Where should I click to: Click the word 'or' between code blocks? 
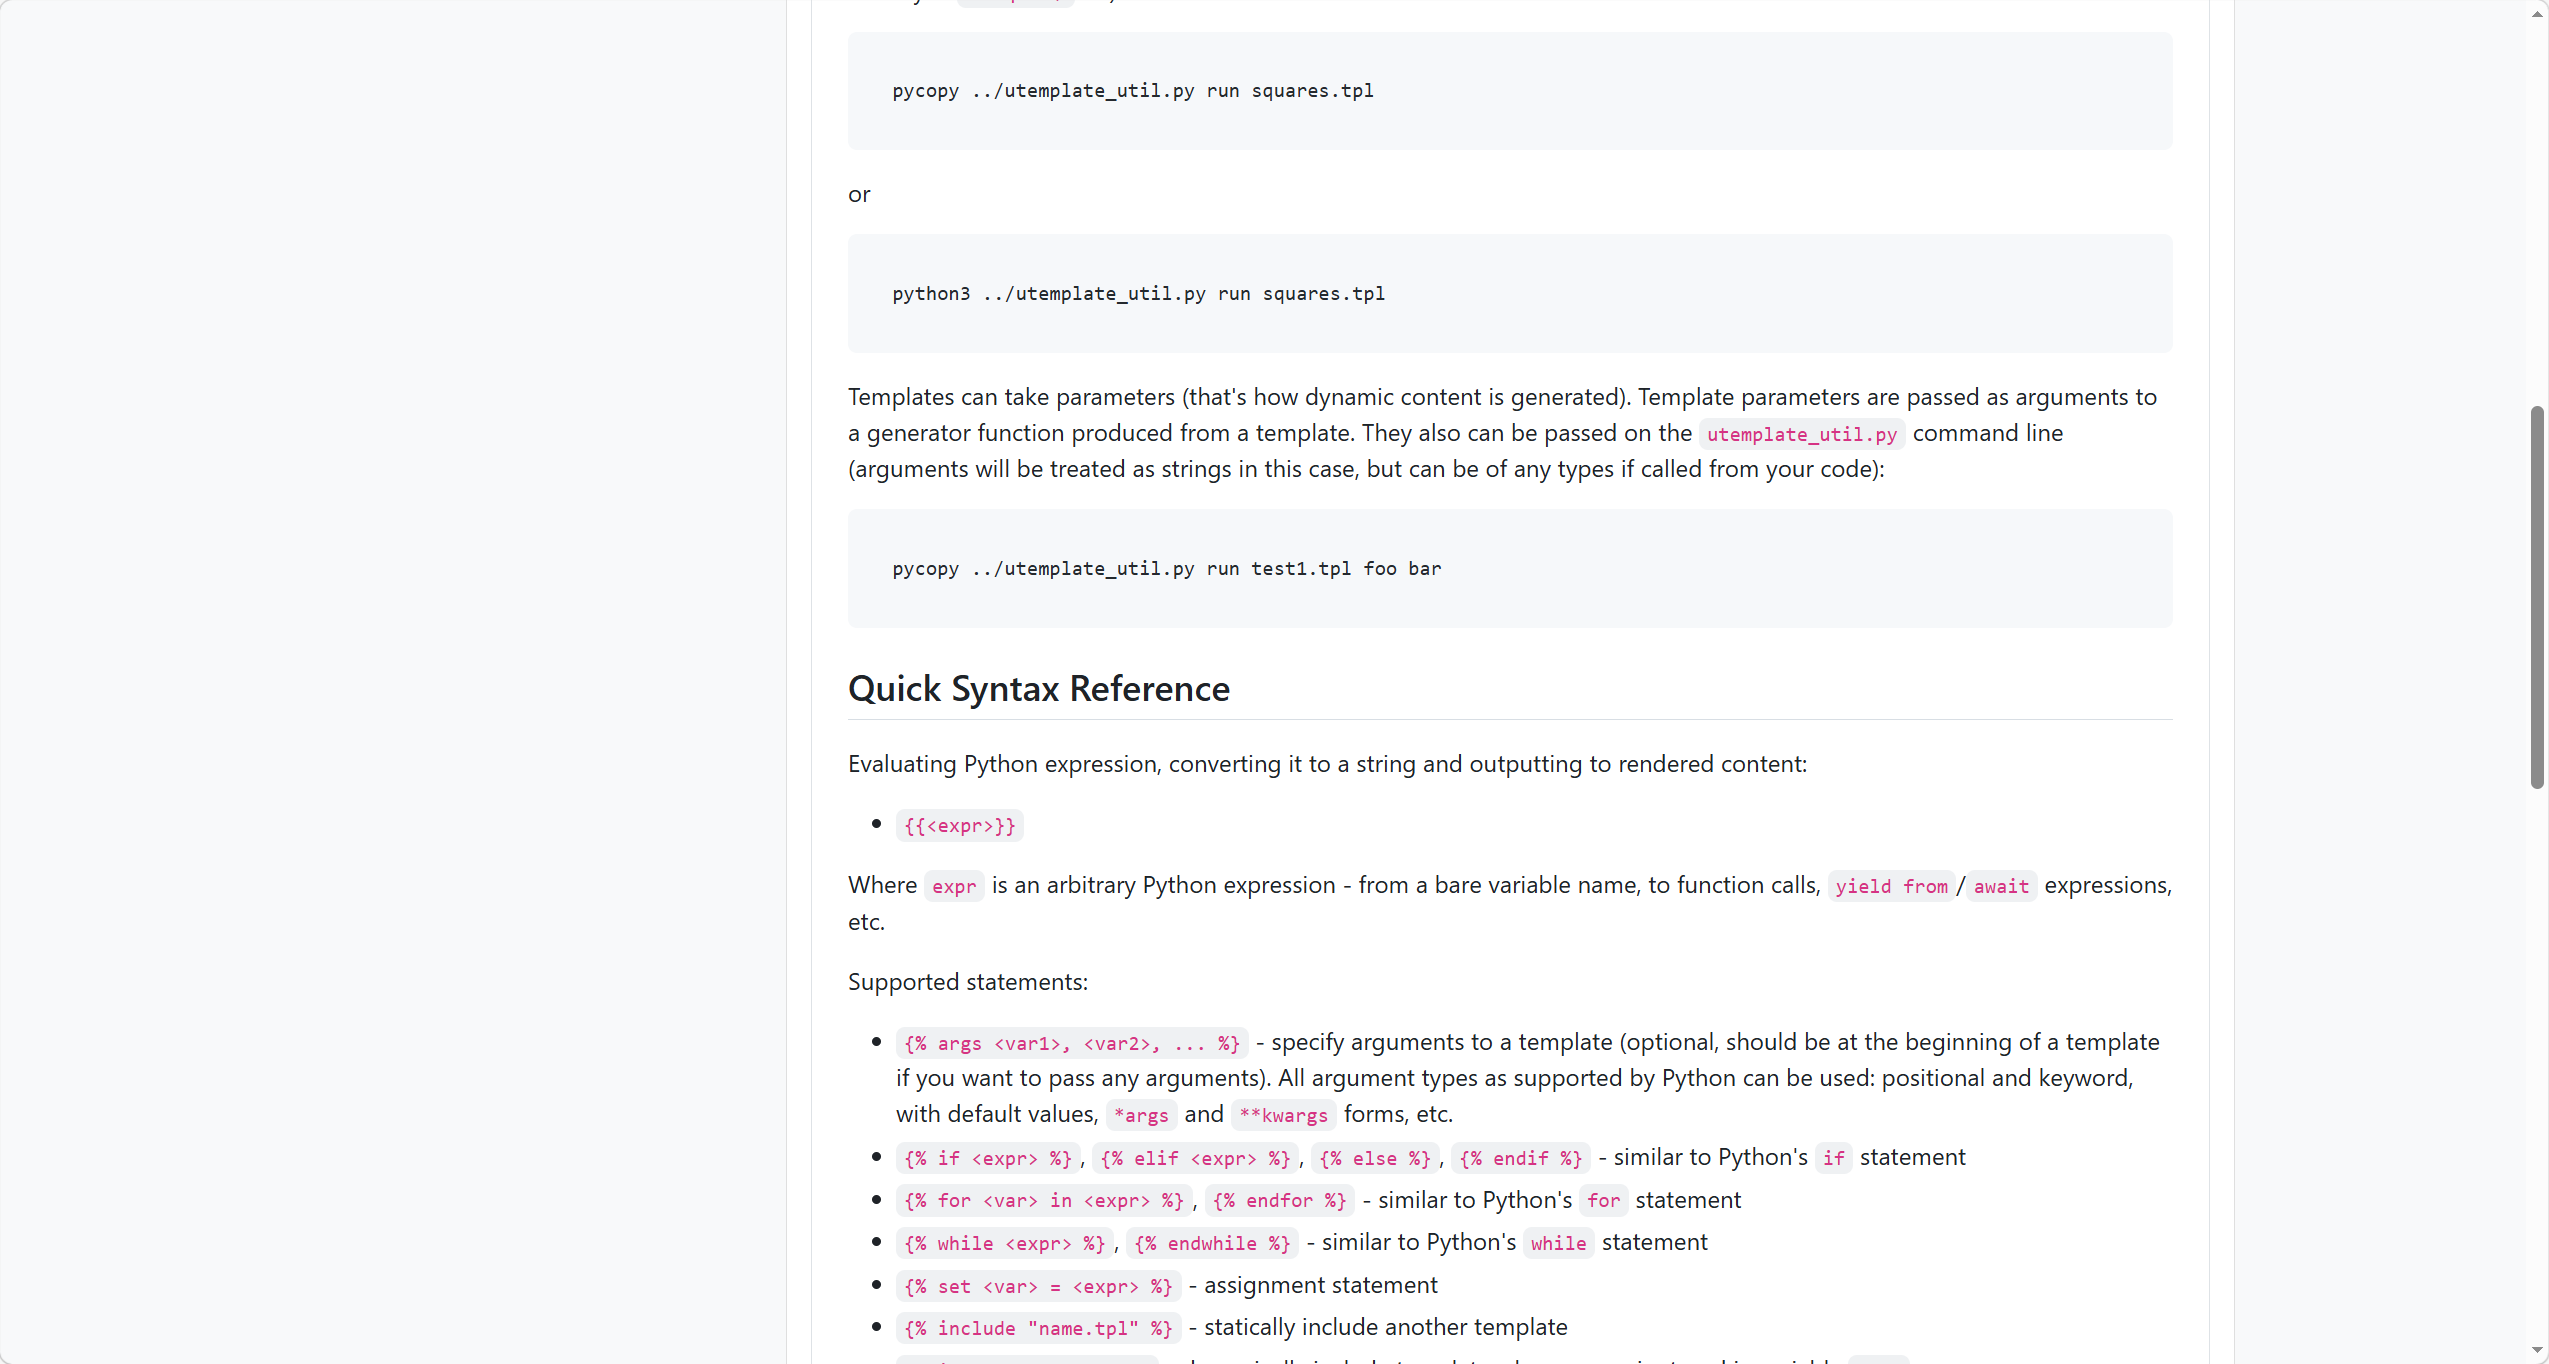(859, 195)
